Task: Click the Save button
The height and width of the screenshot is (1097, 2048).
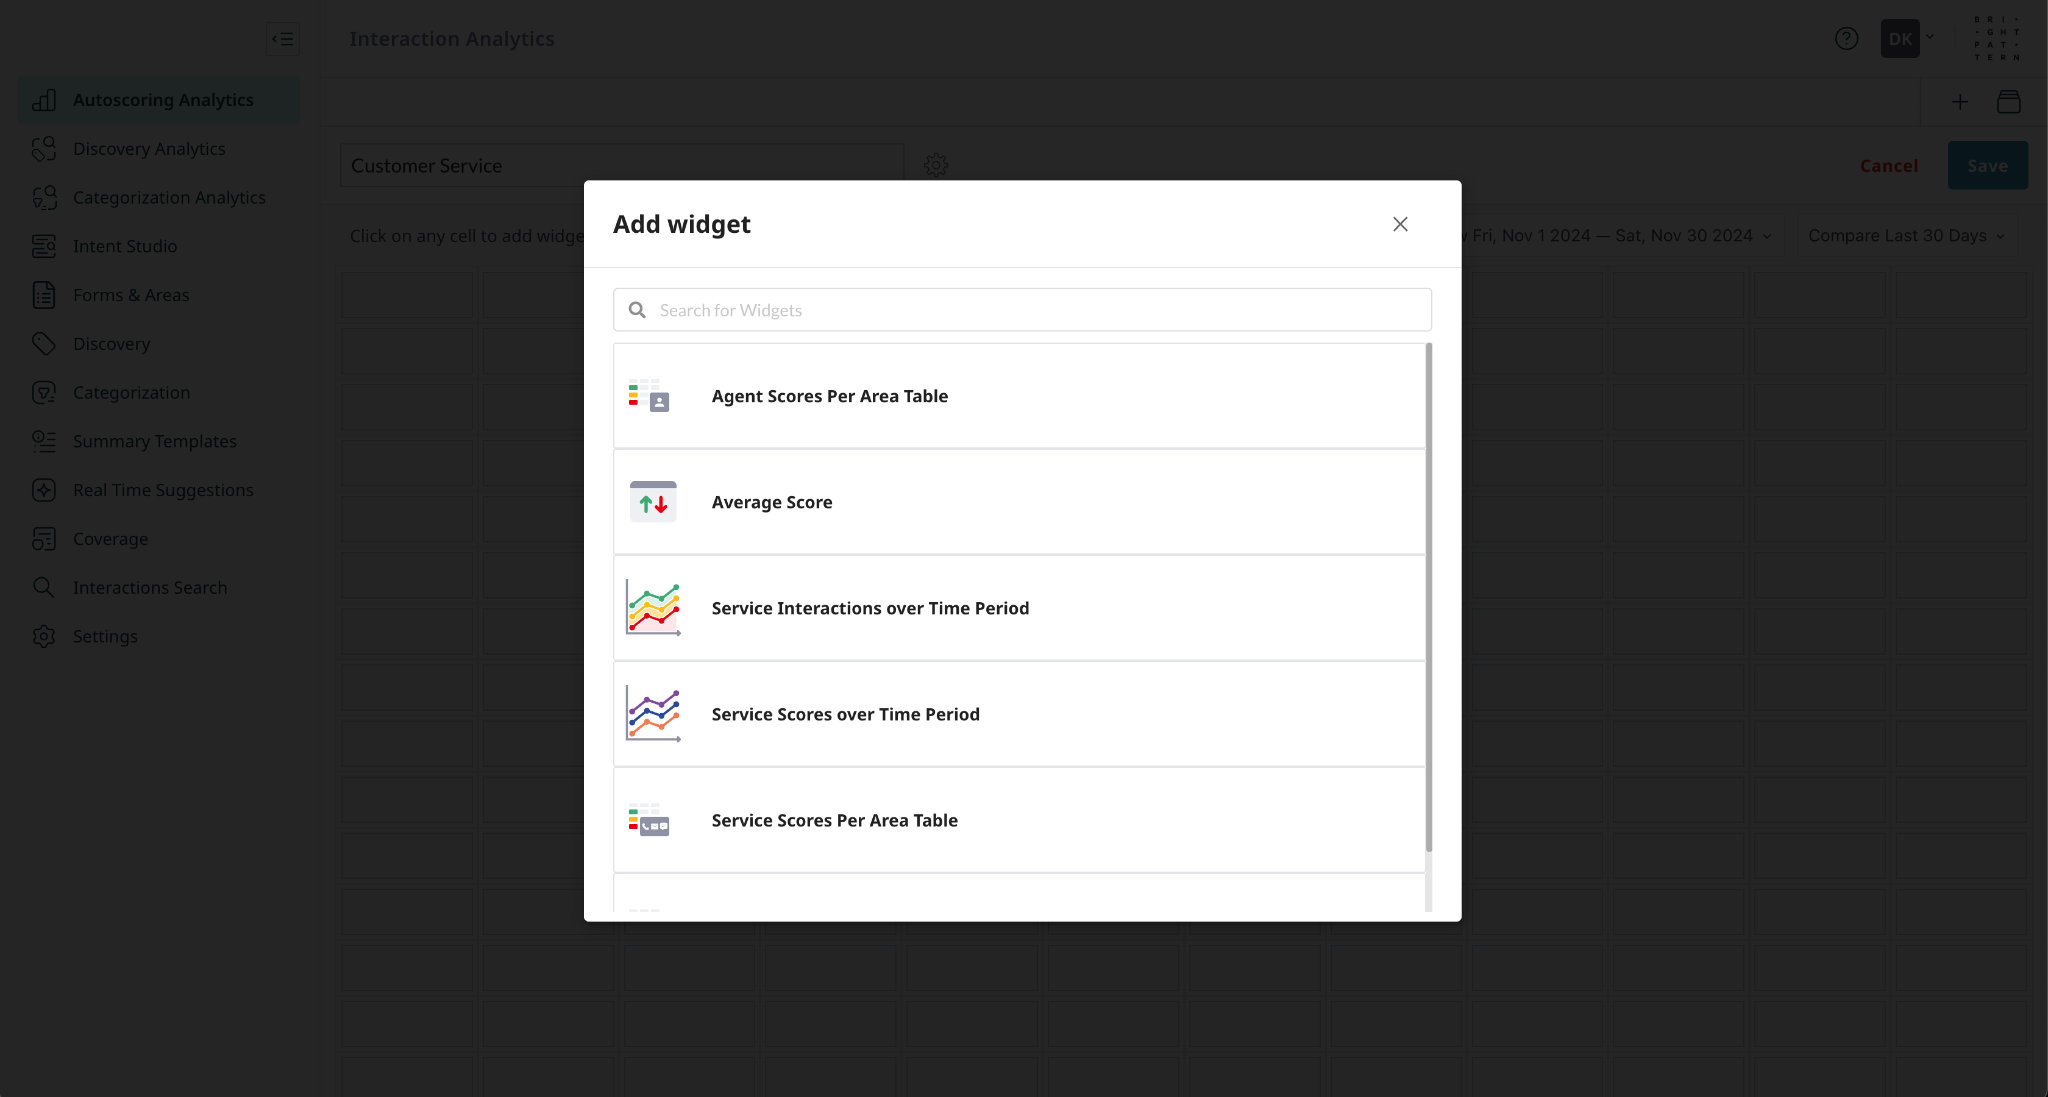Action: tap(1987, 166)
